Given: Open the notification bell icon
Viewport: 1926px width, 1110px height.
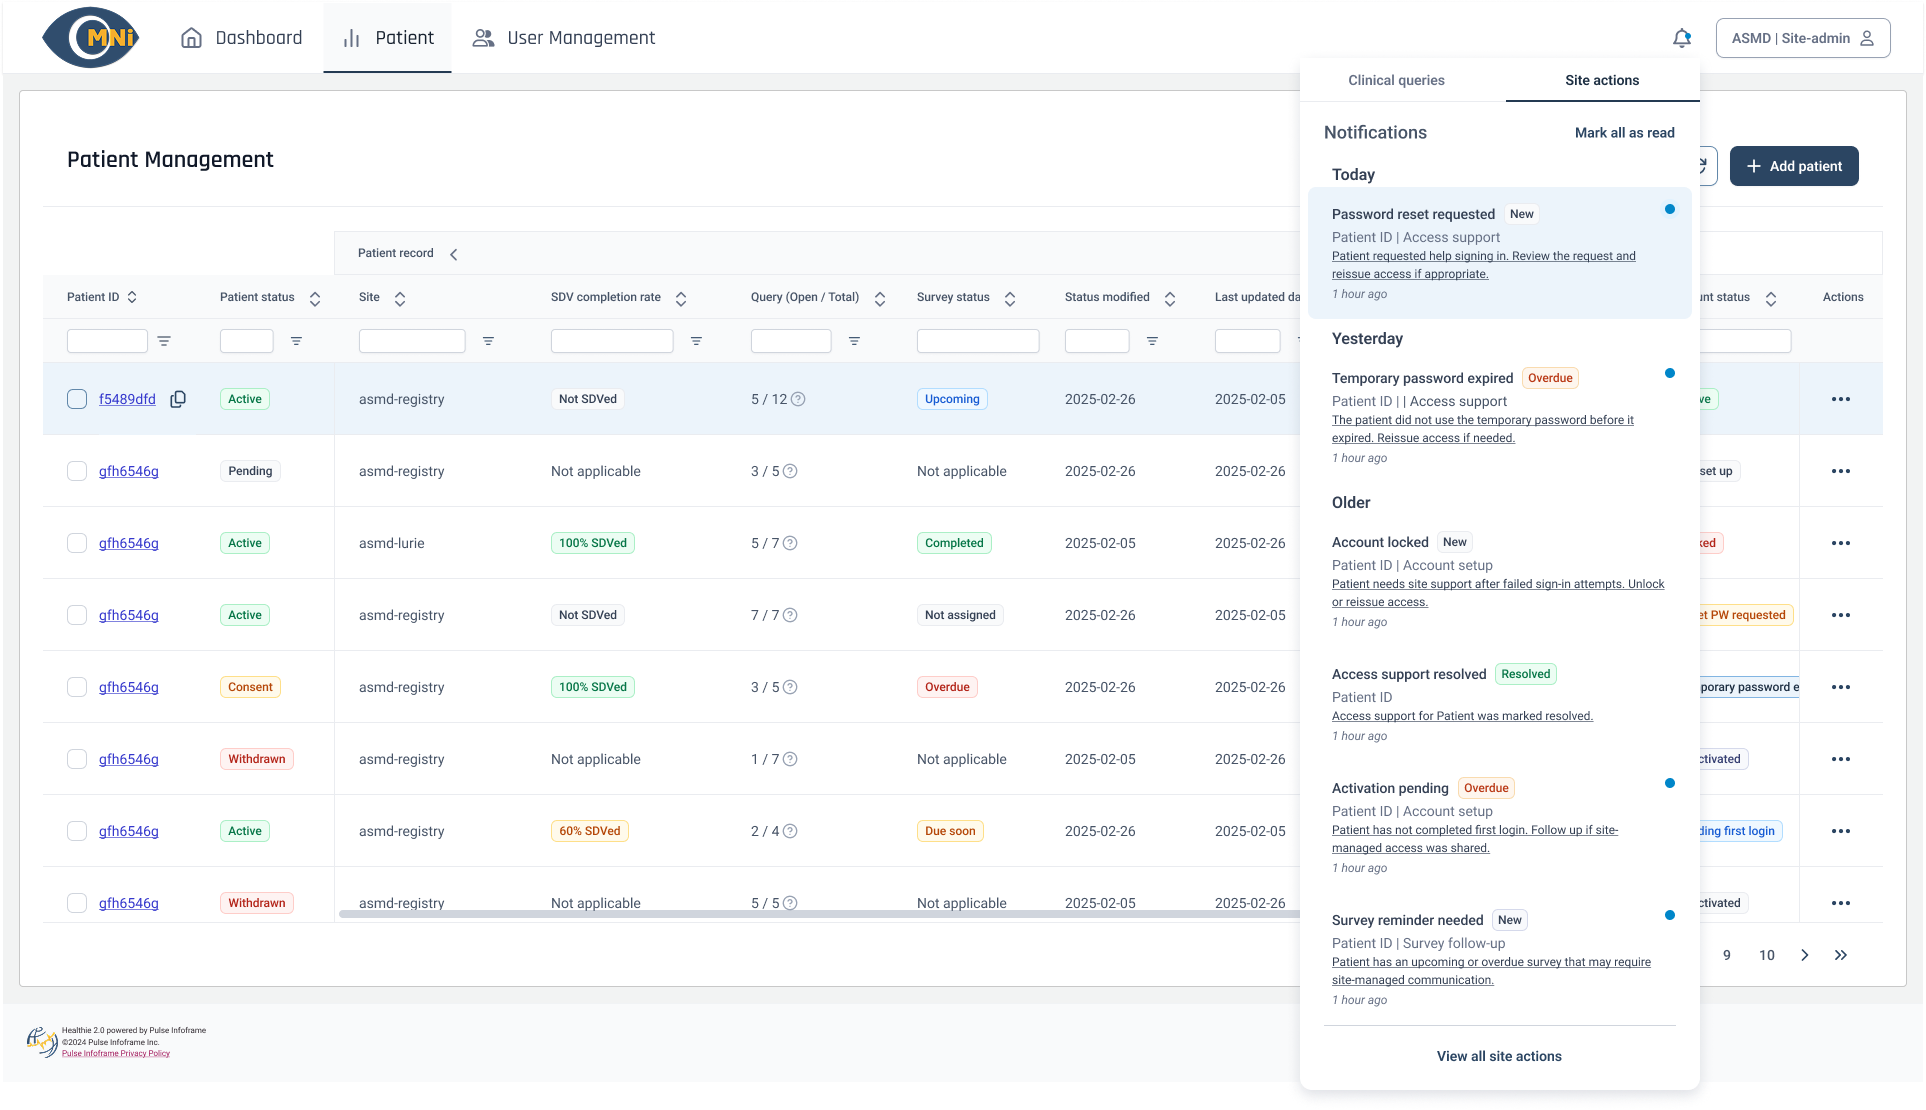Looking at the screenshot, I should click(x=1682, y=38).
